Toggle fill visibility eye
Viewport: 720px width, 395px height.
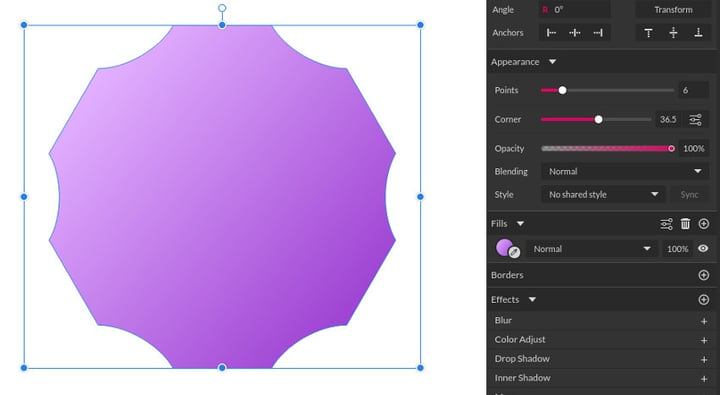click(x=703, y=248)
